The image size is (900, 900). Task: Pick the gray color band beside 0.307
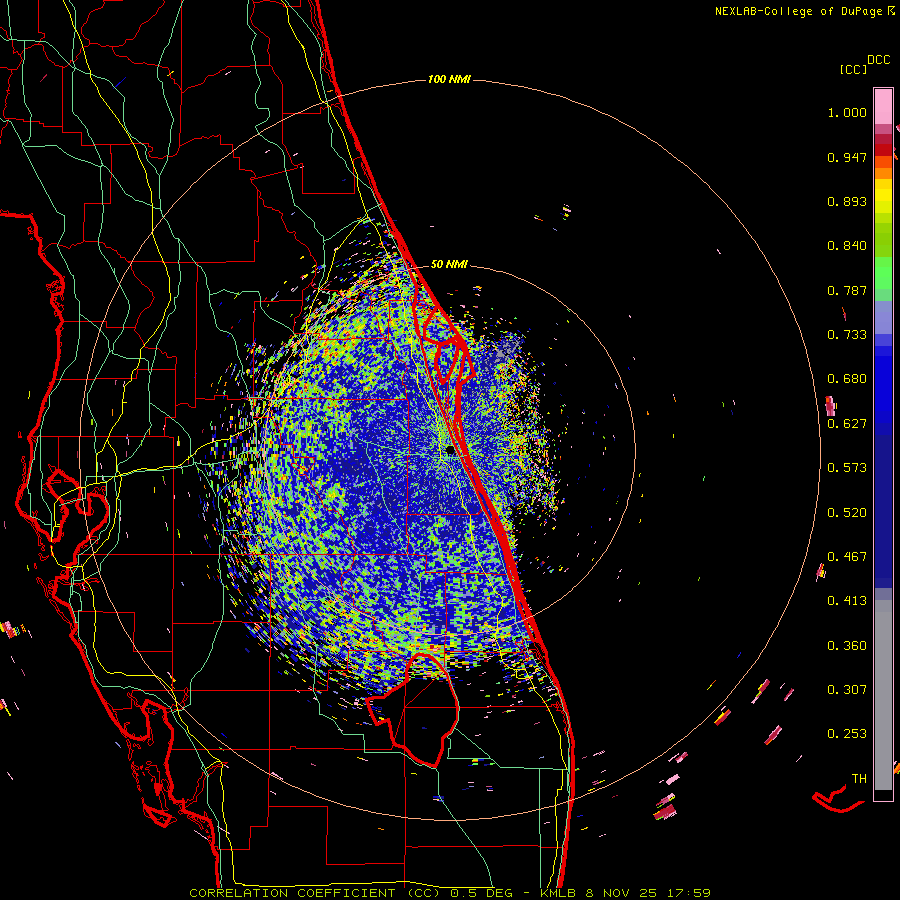click(x=883, y=695)
